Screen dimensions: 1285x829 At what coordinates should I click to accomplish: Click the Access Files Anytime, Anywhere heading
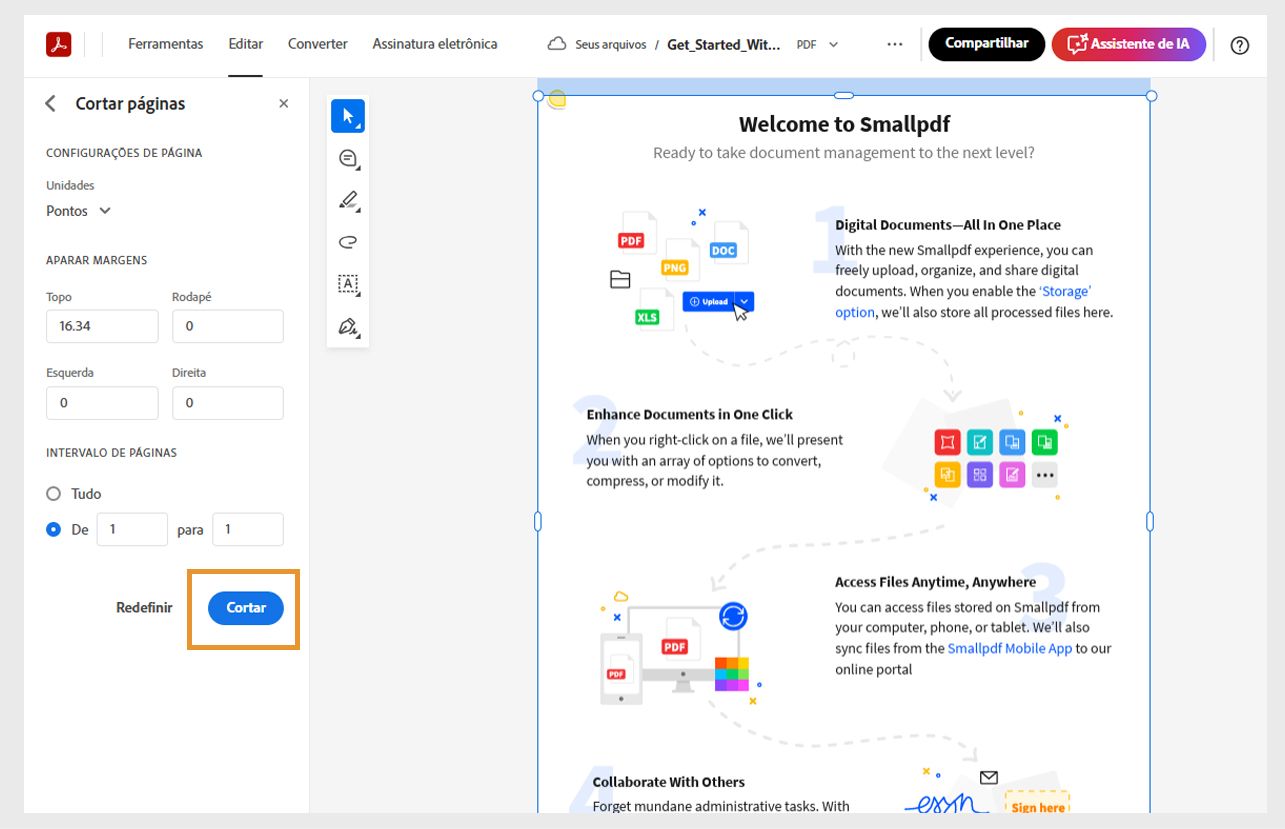[x=936, y=582]
